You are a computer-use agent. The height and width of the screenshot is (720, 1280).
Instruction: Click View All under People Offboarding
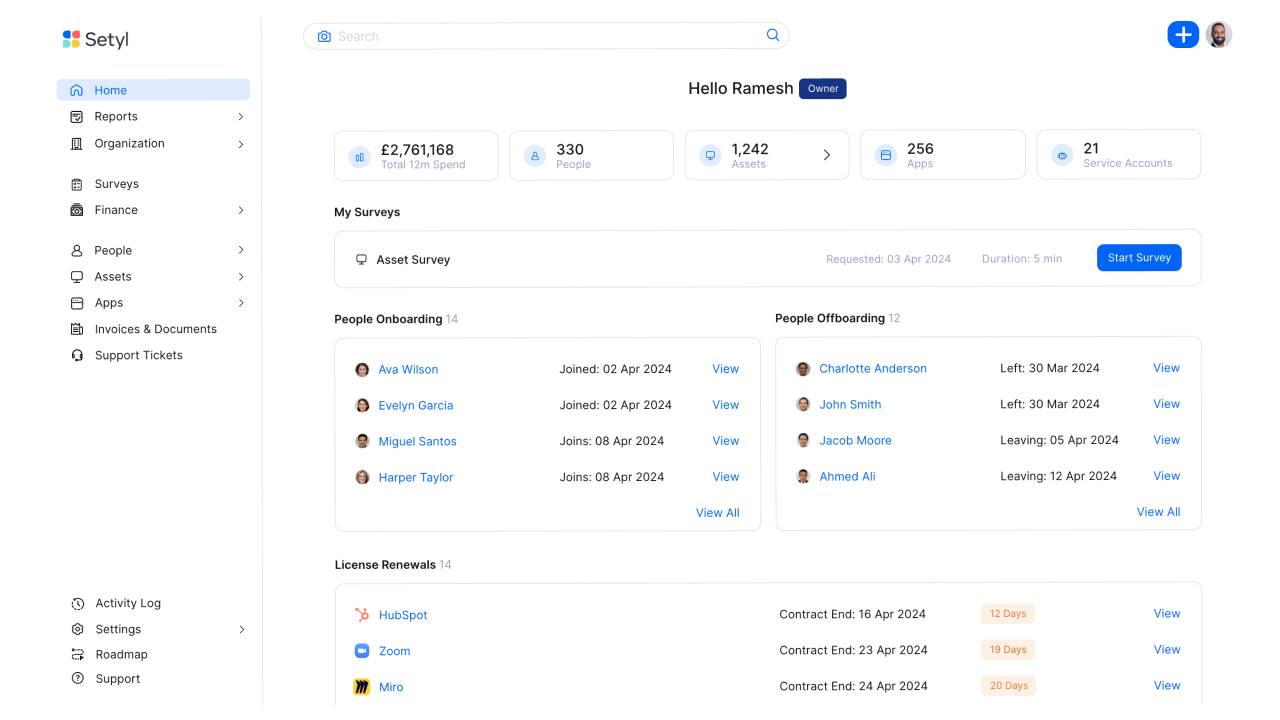[x=1158, y=512]
